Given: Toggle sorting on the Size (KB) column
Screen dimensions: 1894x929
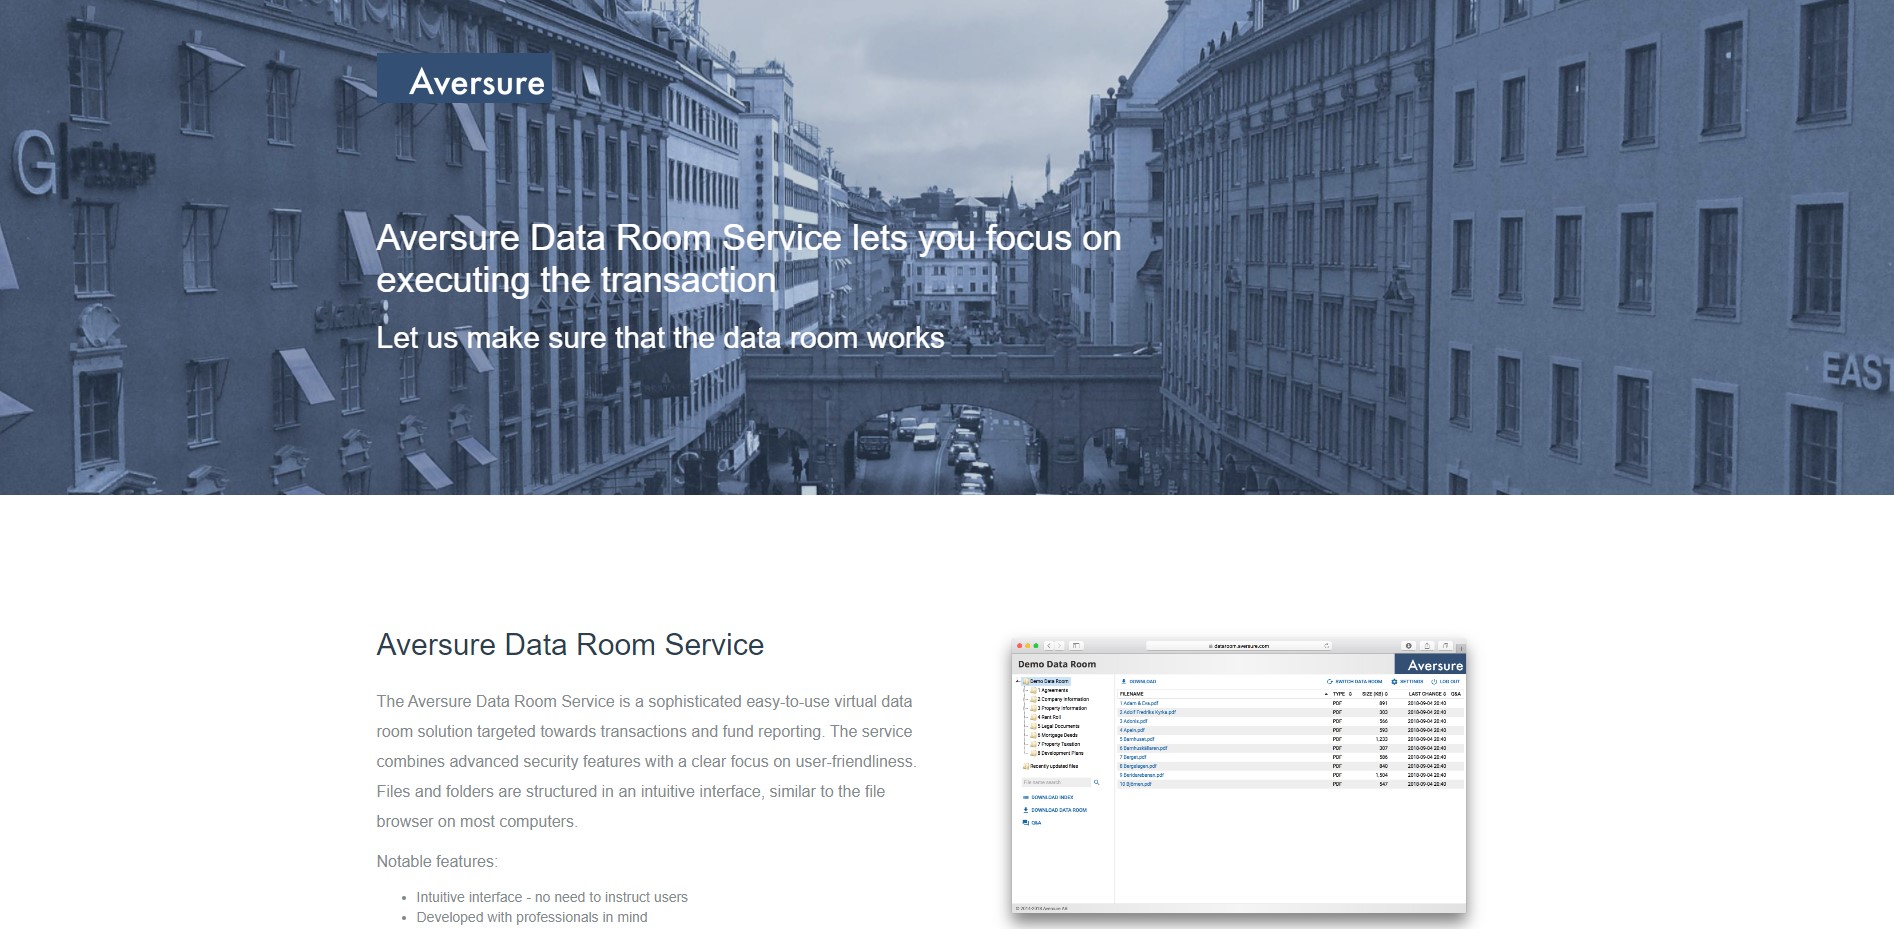Looking at the screenshot, I should tap(1373, 694).
